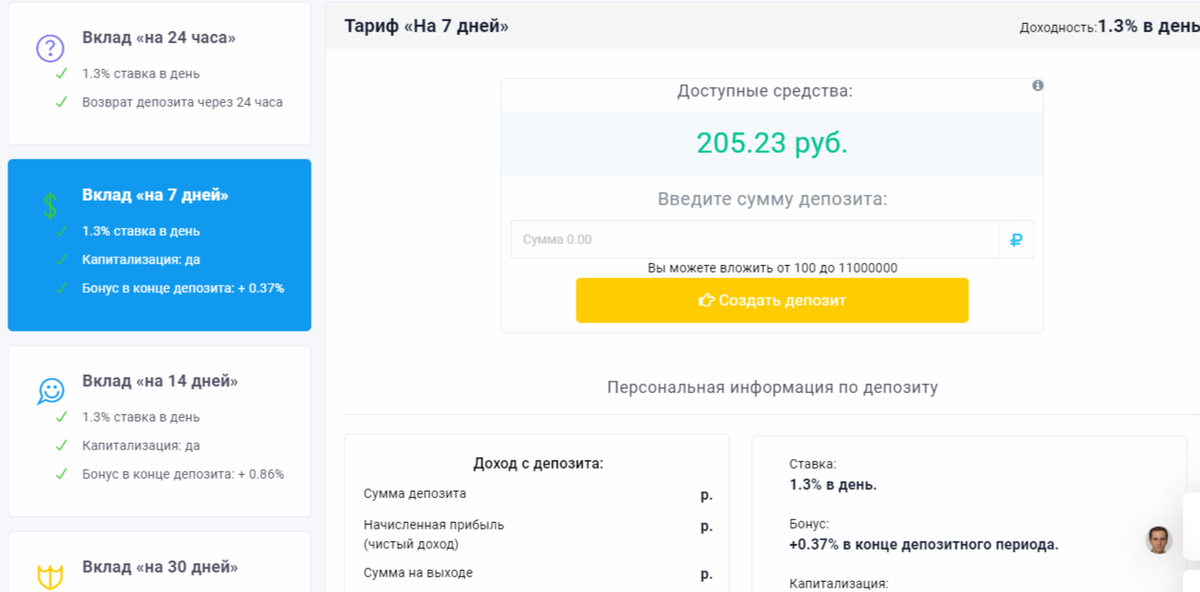The image size is (1200, 592).
Task: Click checkmark beside «Возврат депозита через 24 часа»
Action: tap(61, 102)
